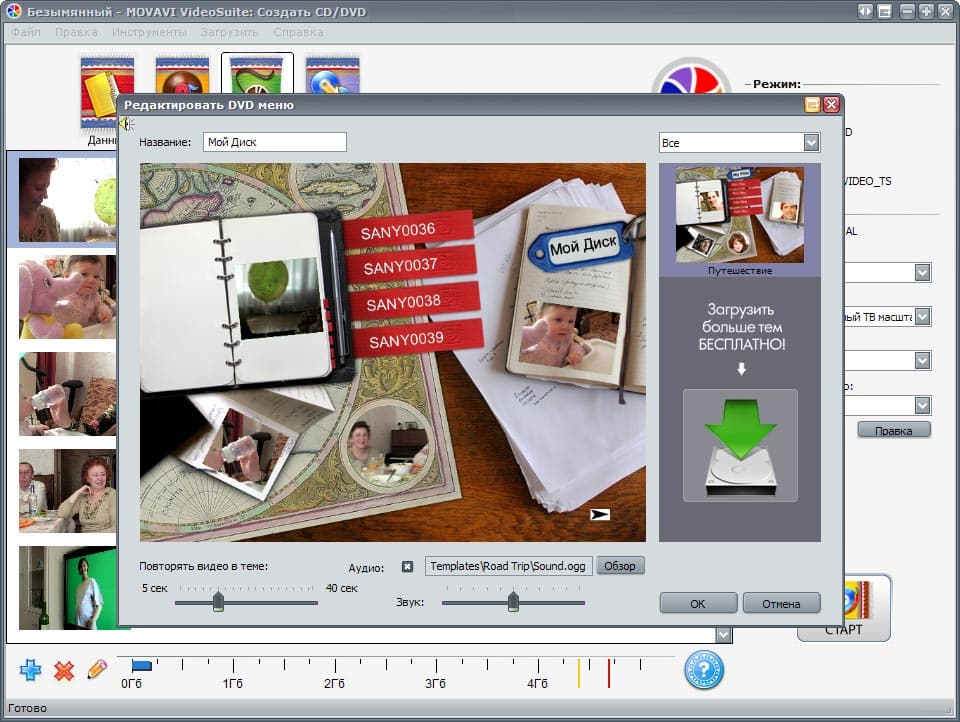
Task: Select the Путешествие theme thumbnail
Action: coord(740,220)
